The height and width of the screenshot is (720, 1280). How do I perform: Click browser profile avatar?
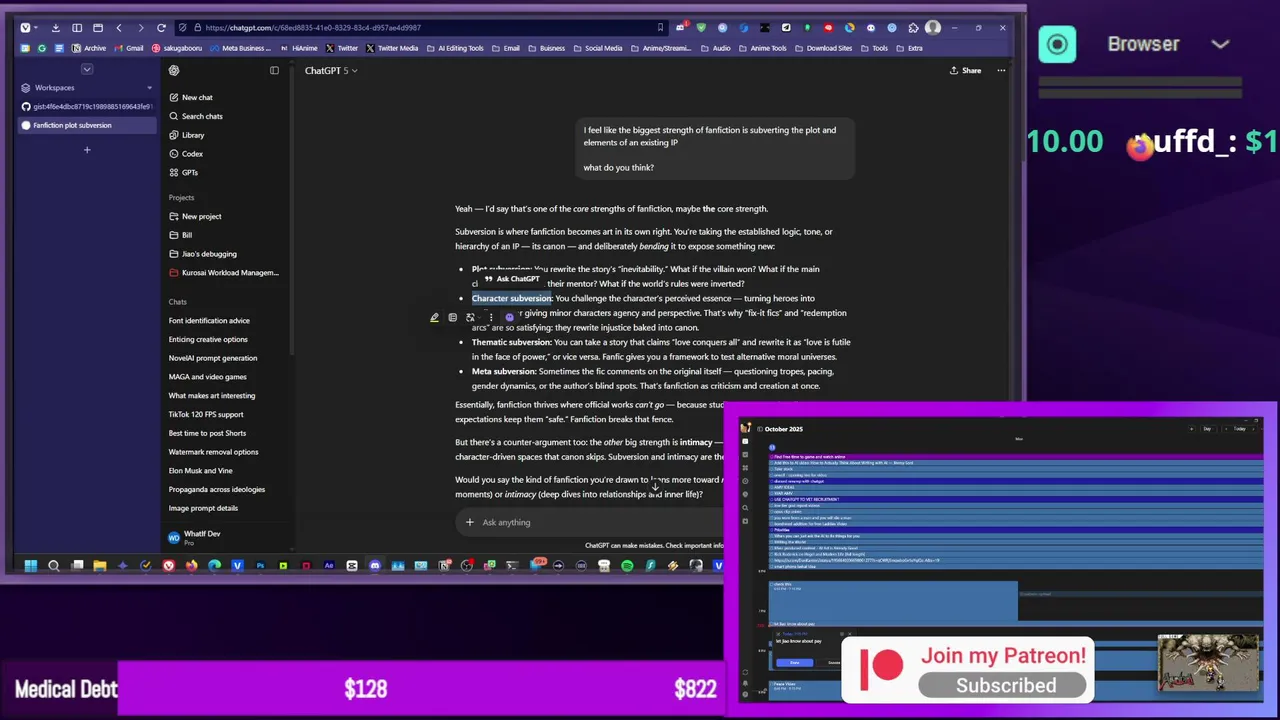[933, 28]
